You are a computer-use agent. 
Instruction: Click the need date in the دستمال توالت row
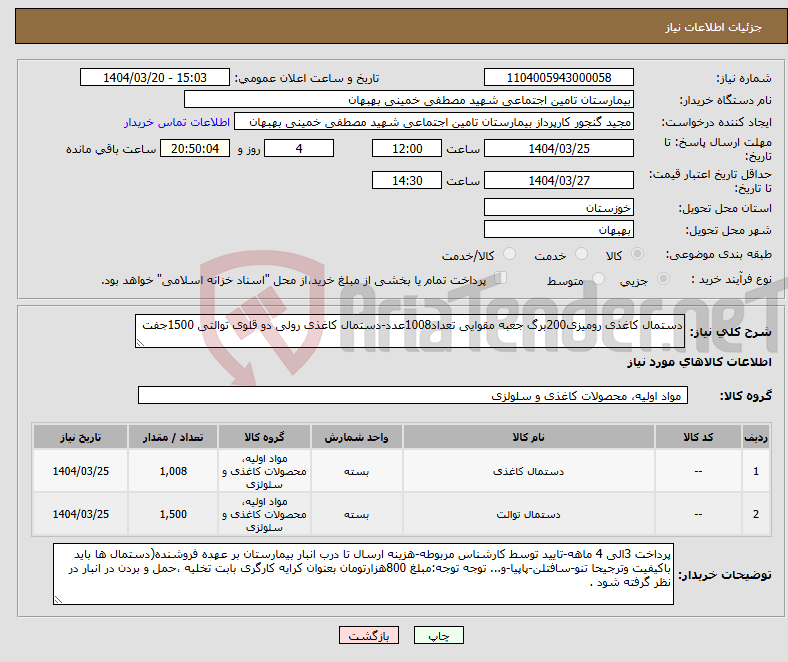(x=80, y=514)
